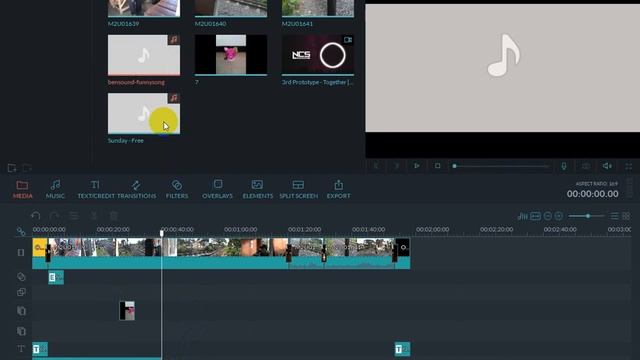Select the media clip named 7
640x360 pixels.
231,55
